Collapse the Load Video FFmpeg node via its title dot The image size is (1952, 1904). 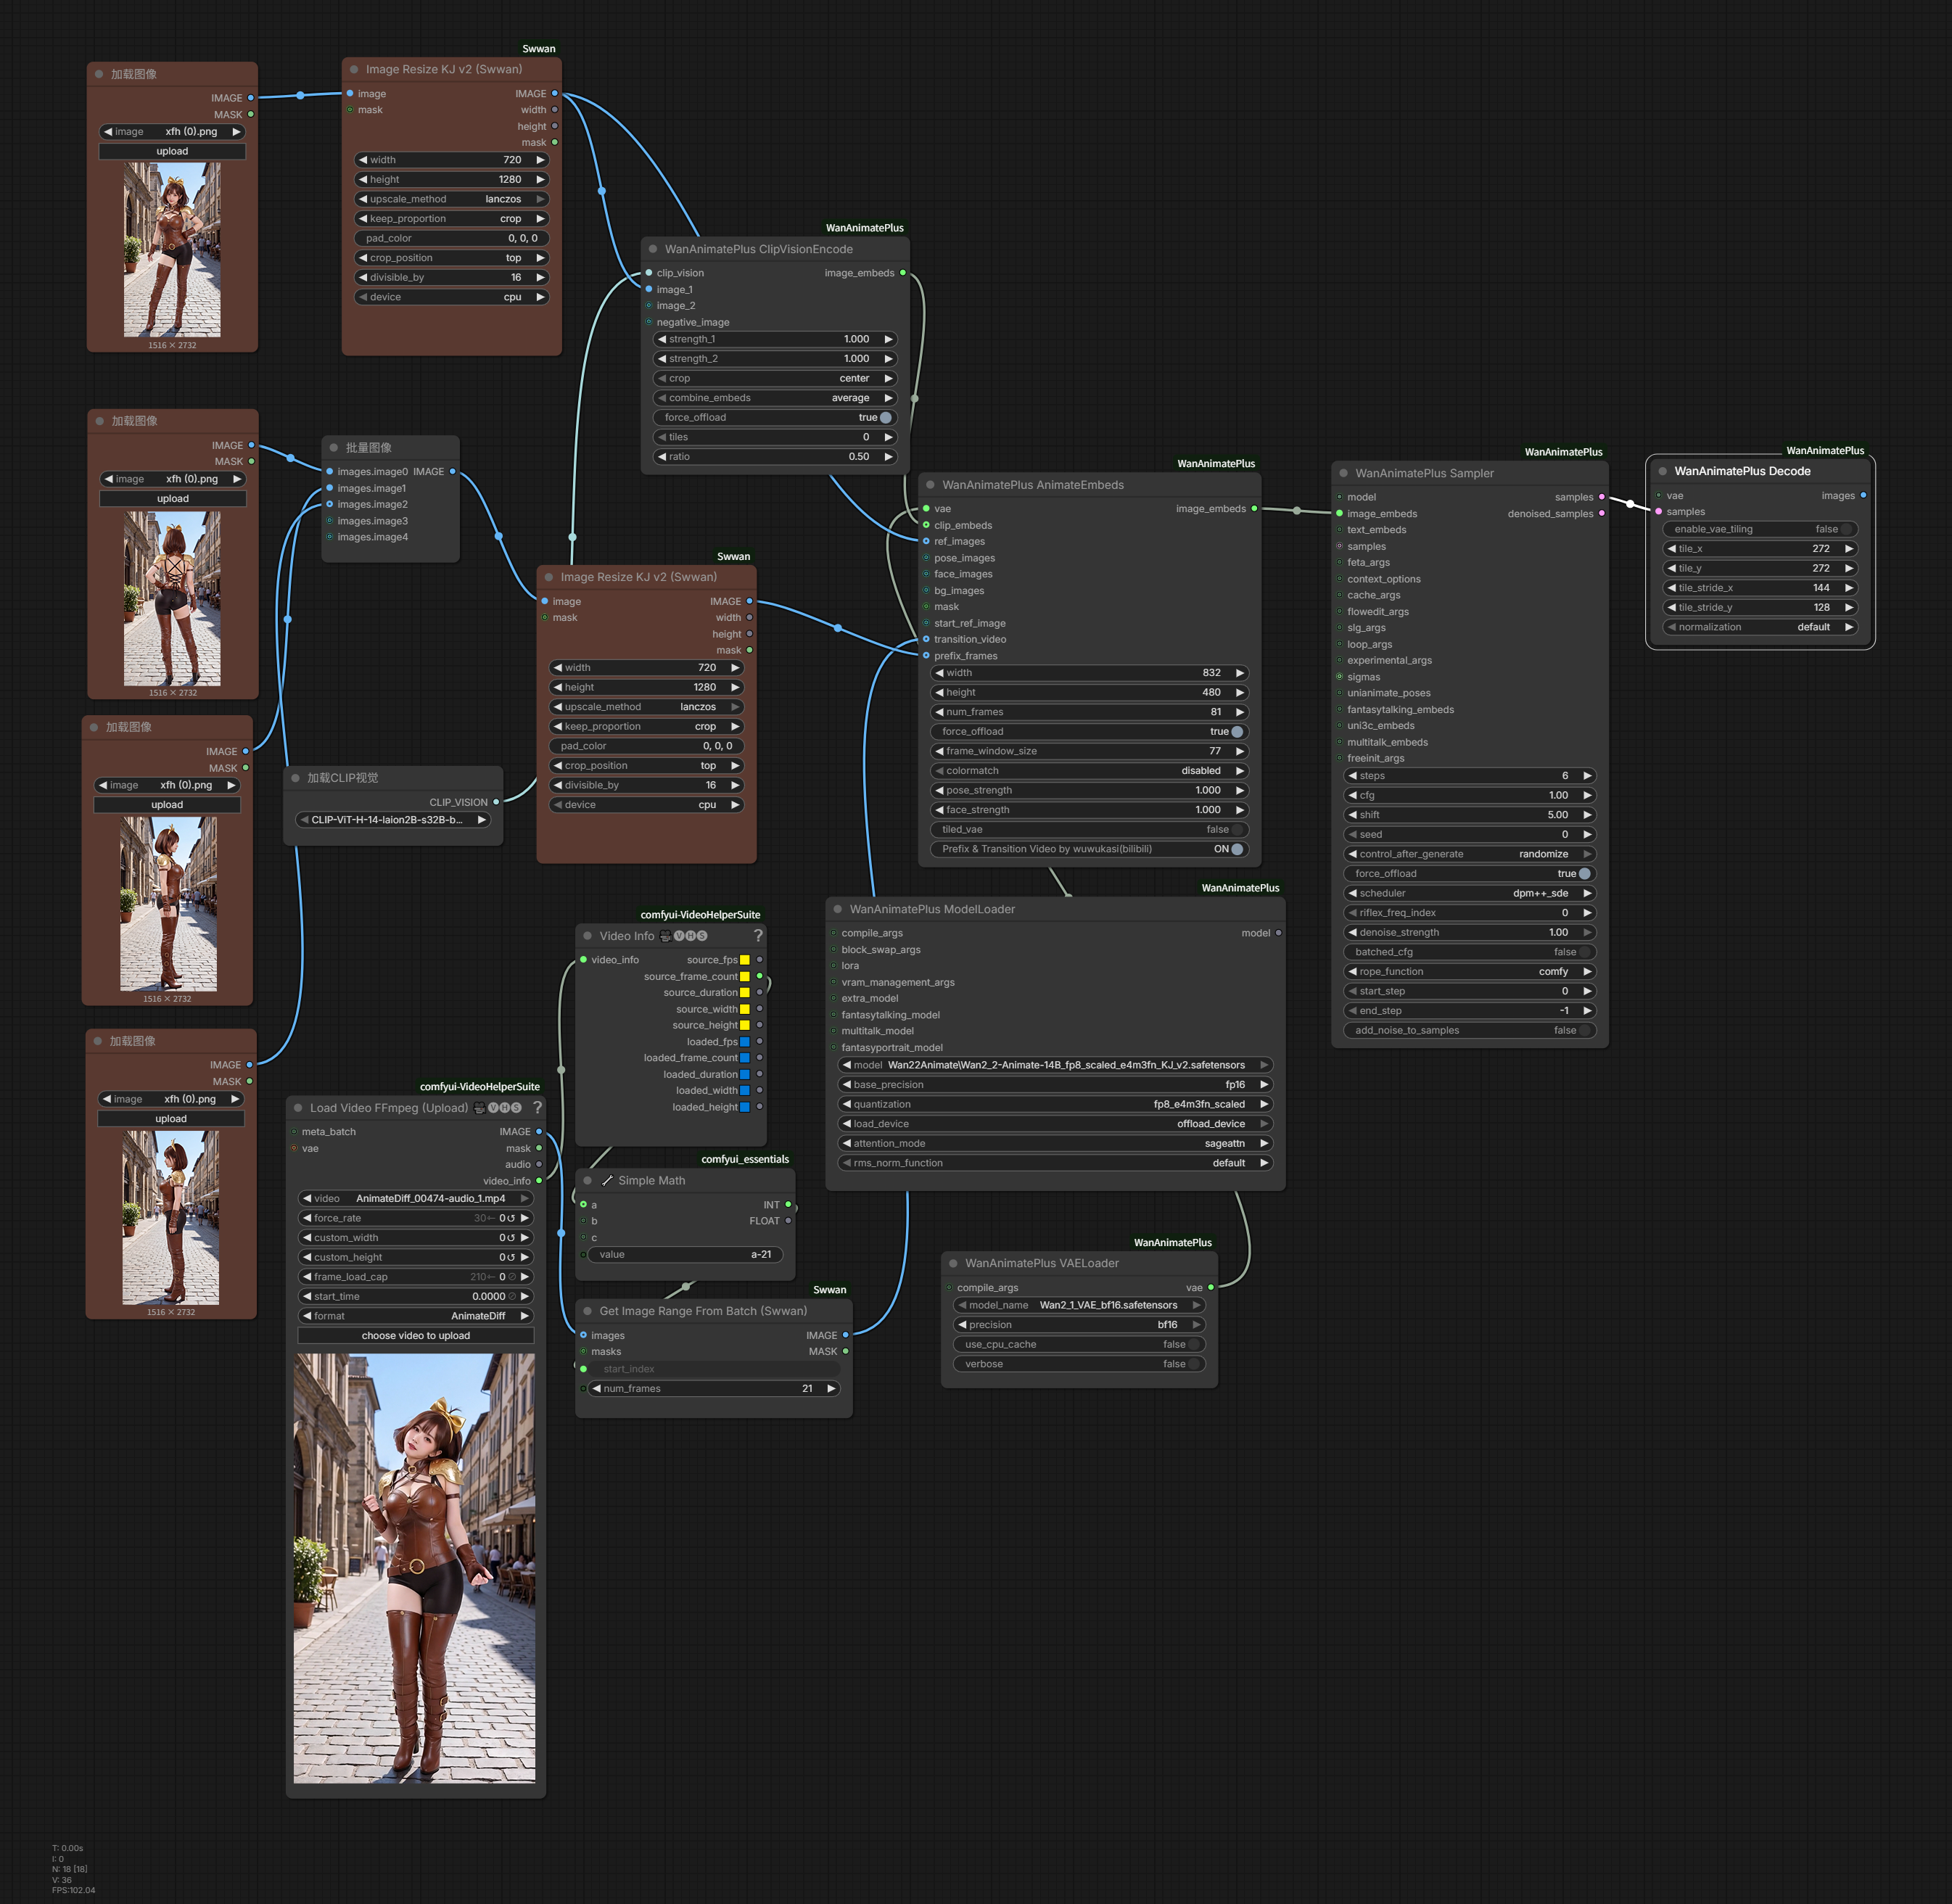coord(298,1108)
